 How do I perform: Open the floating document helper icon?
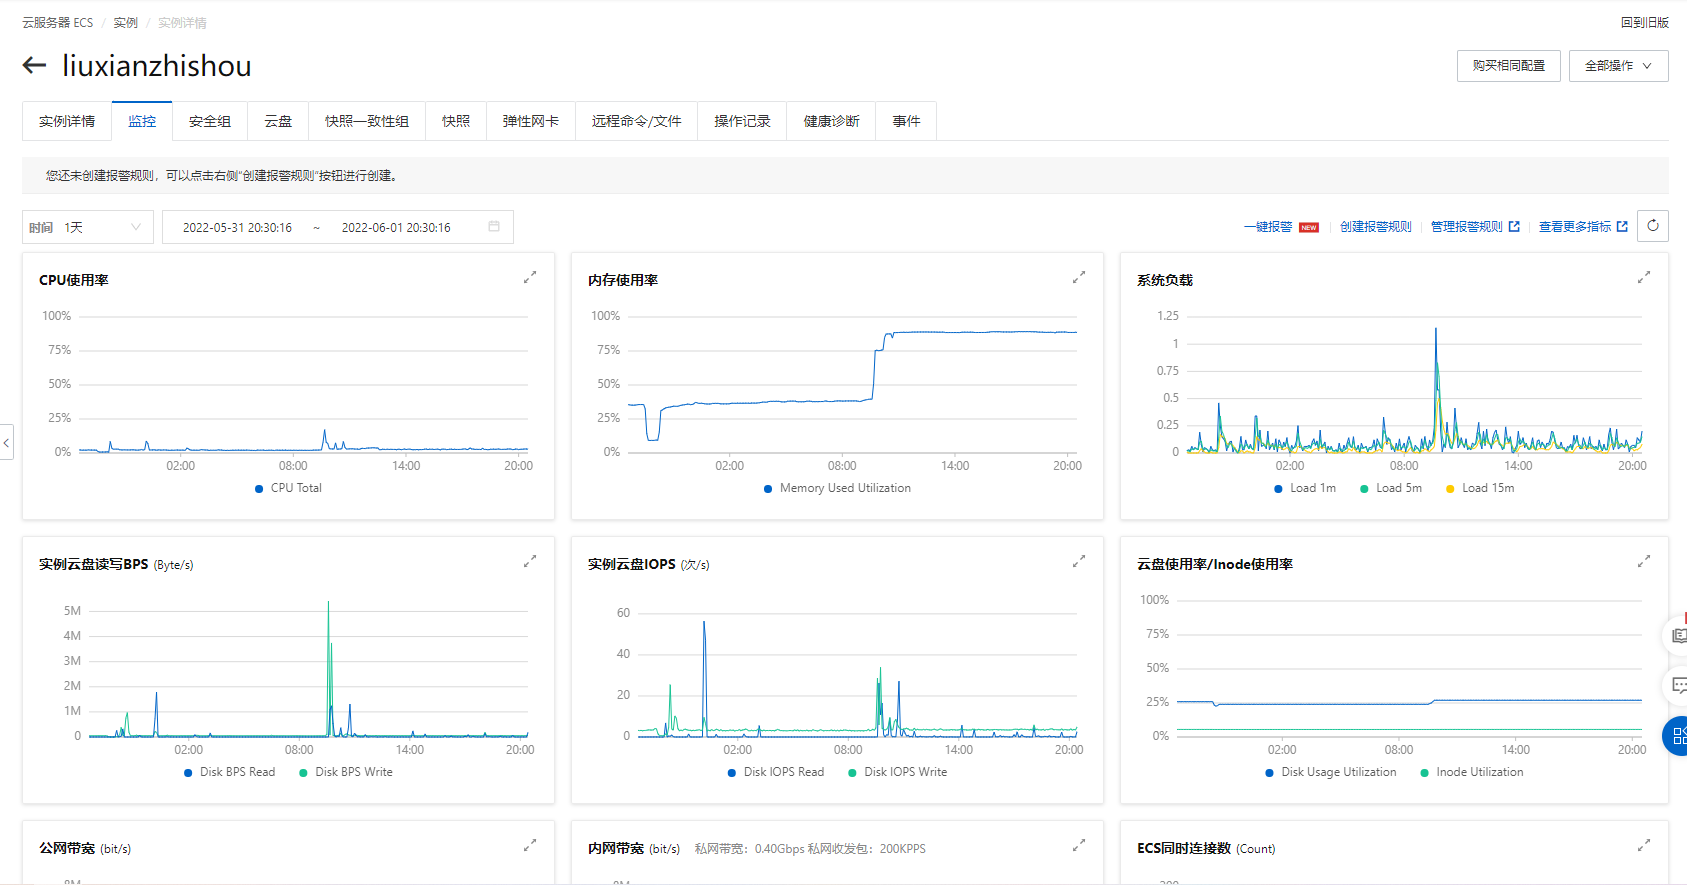1677,635
